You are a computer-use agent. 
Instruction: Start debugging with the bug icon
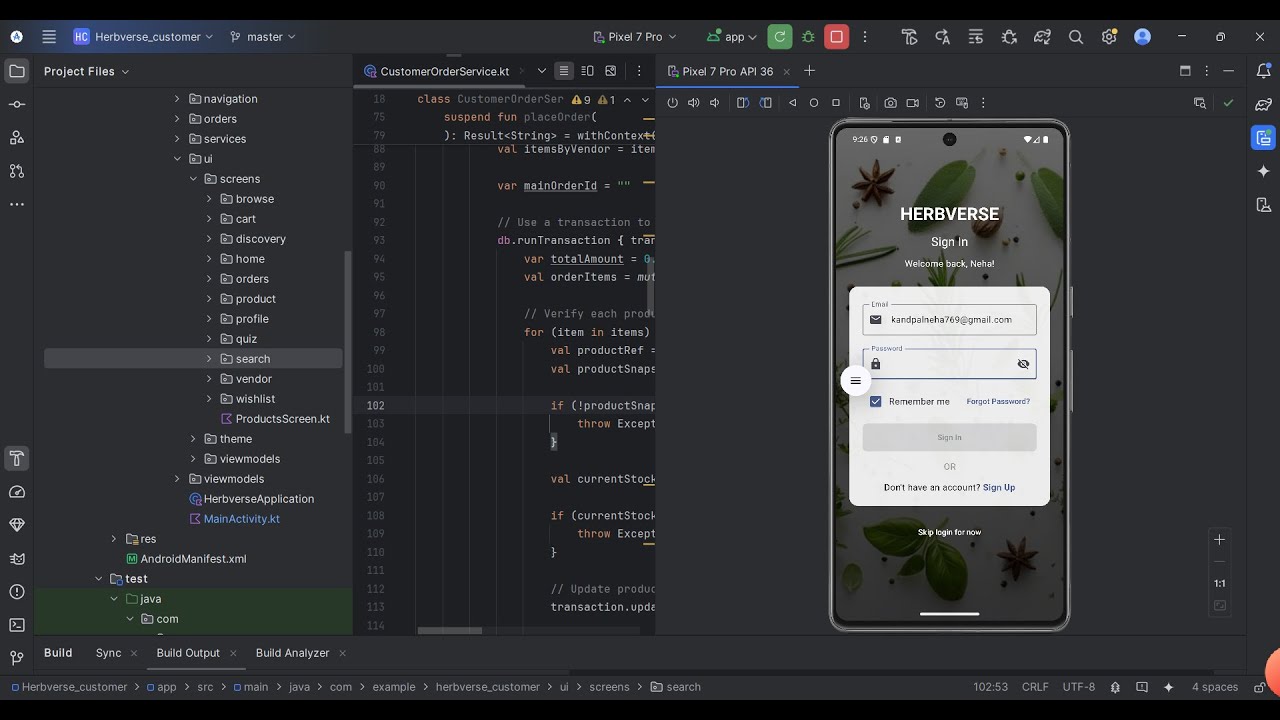click(x=808, y=37)
